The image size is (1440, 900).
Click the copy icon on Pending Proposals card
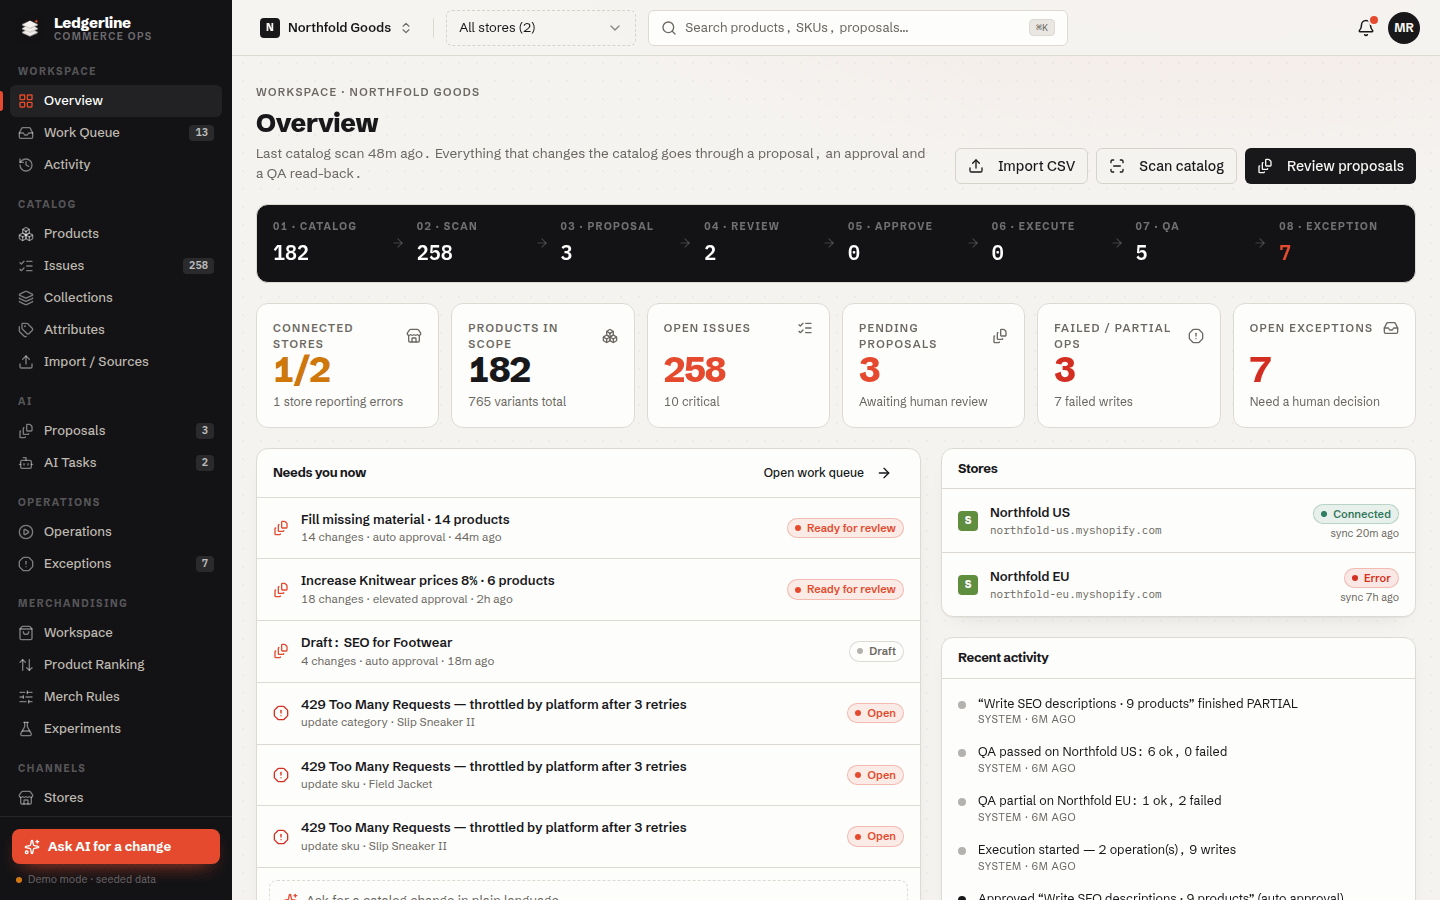pos(1000,336)
